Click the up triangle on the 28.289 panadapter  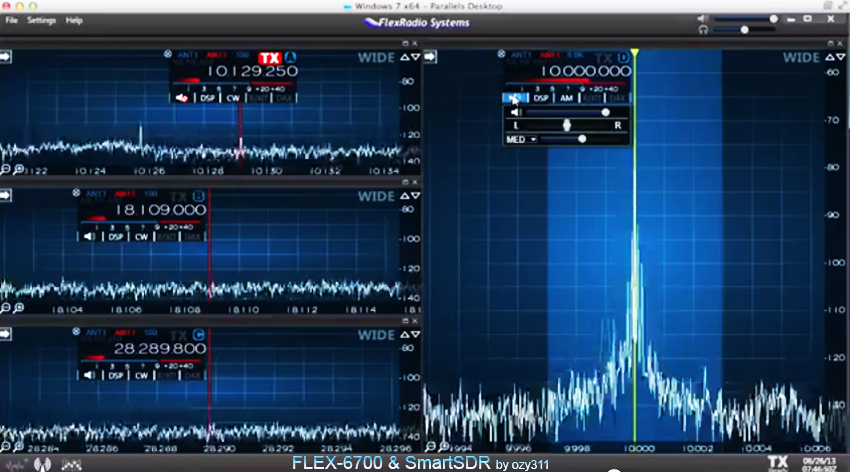tap(404, 334)
